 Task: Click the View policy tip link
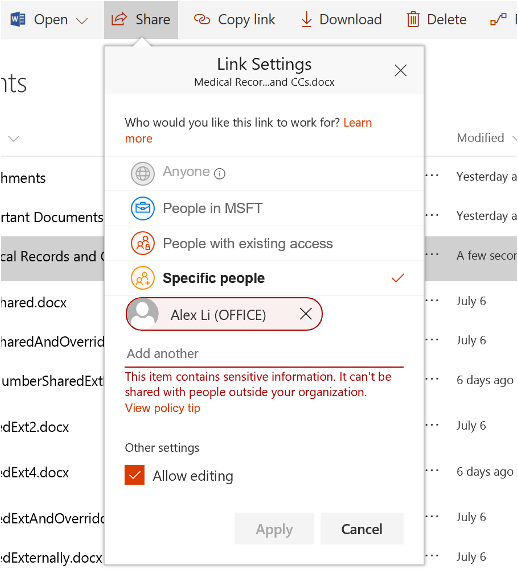pyautogui.click(x=163, y=408)
